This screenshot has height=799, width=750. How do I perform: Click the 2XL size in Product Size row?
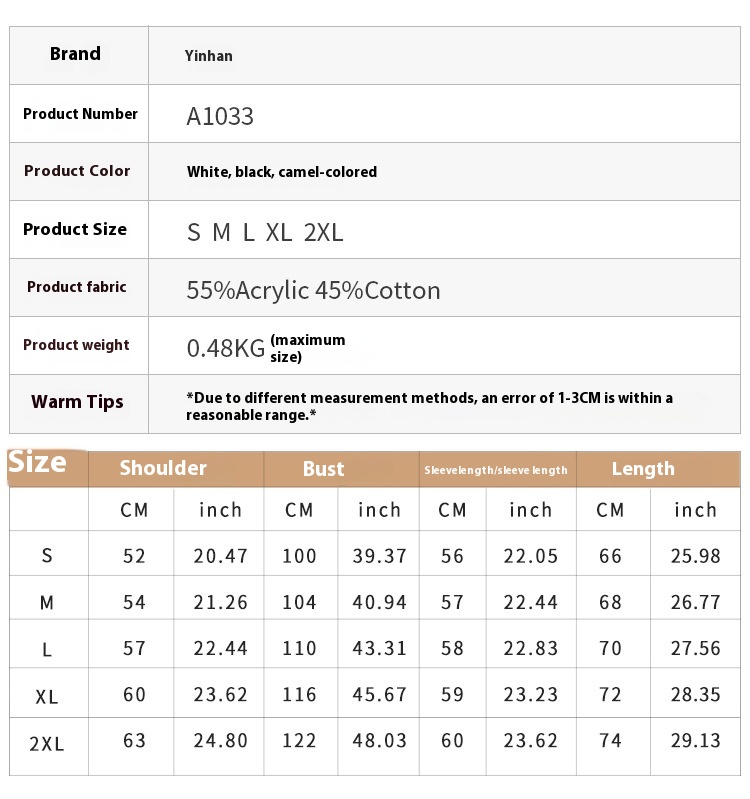[323, 233]
